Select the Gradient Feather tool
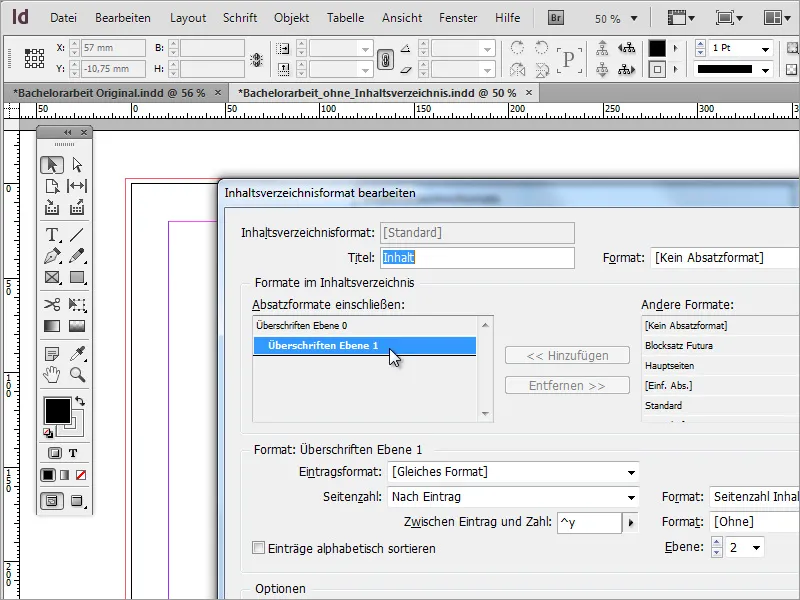800x600 pixels. [77, 326]
